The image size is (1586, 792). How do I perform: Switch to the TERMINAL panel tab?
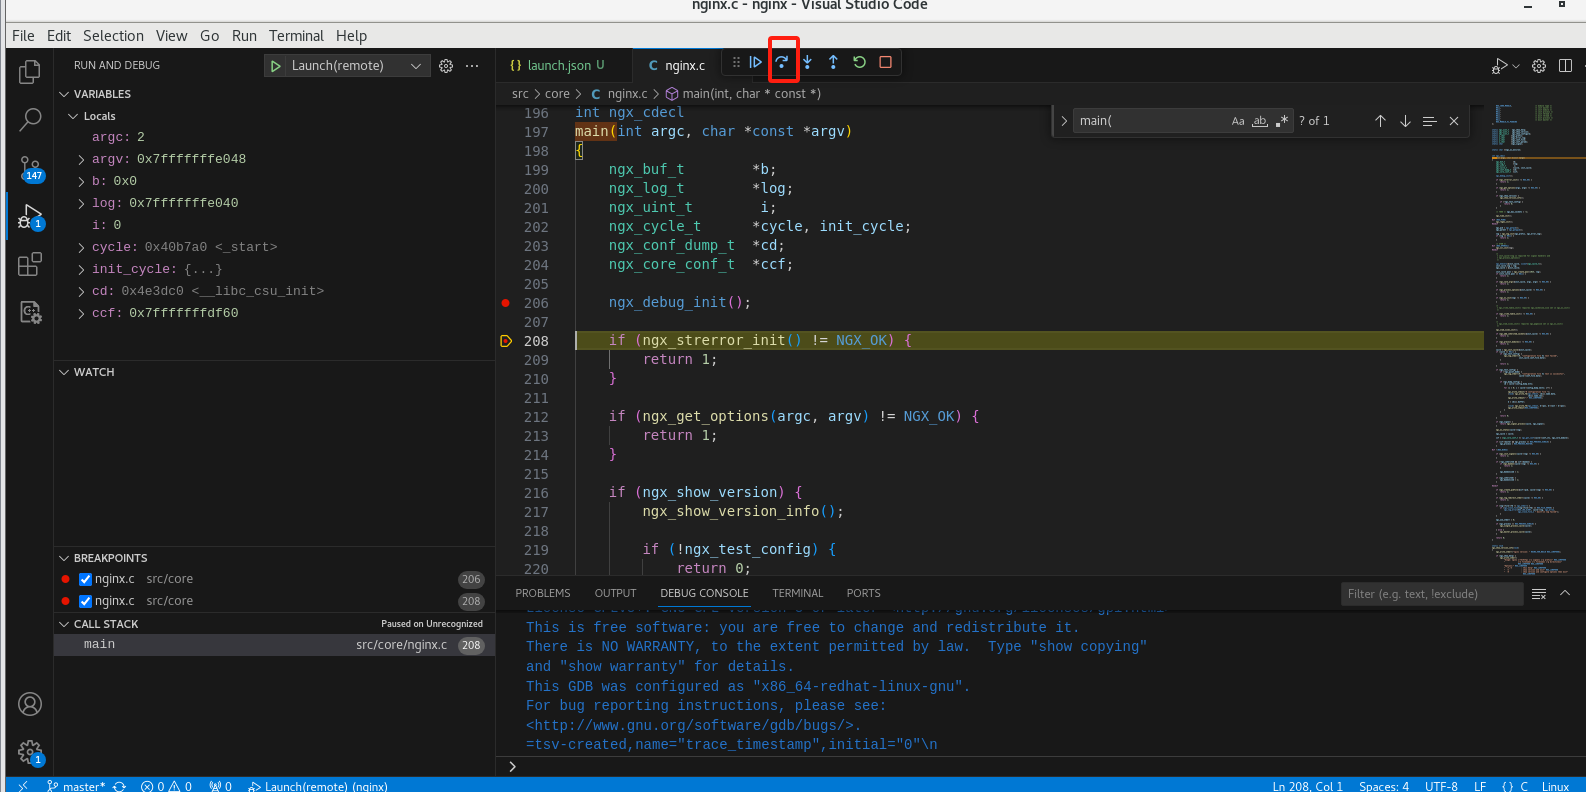pyautogui.click(x=798, y=593)
